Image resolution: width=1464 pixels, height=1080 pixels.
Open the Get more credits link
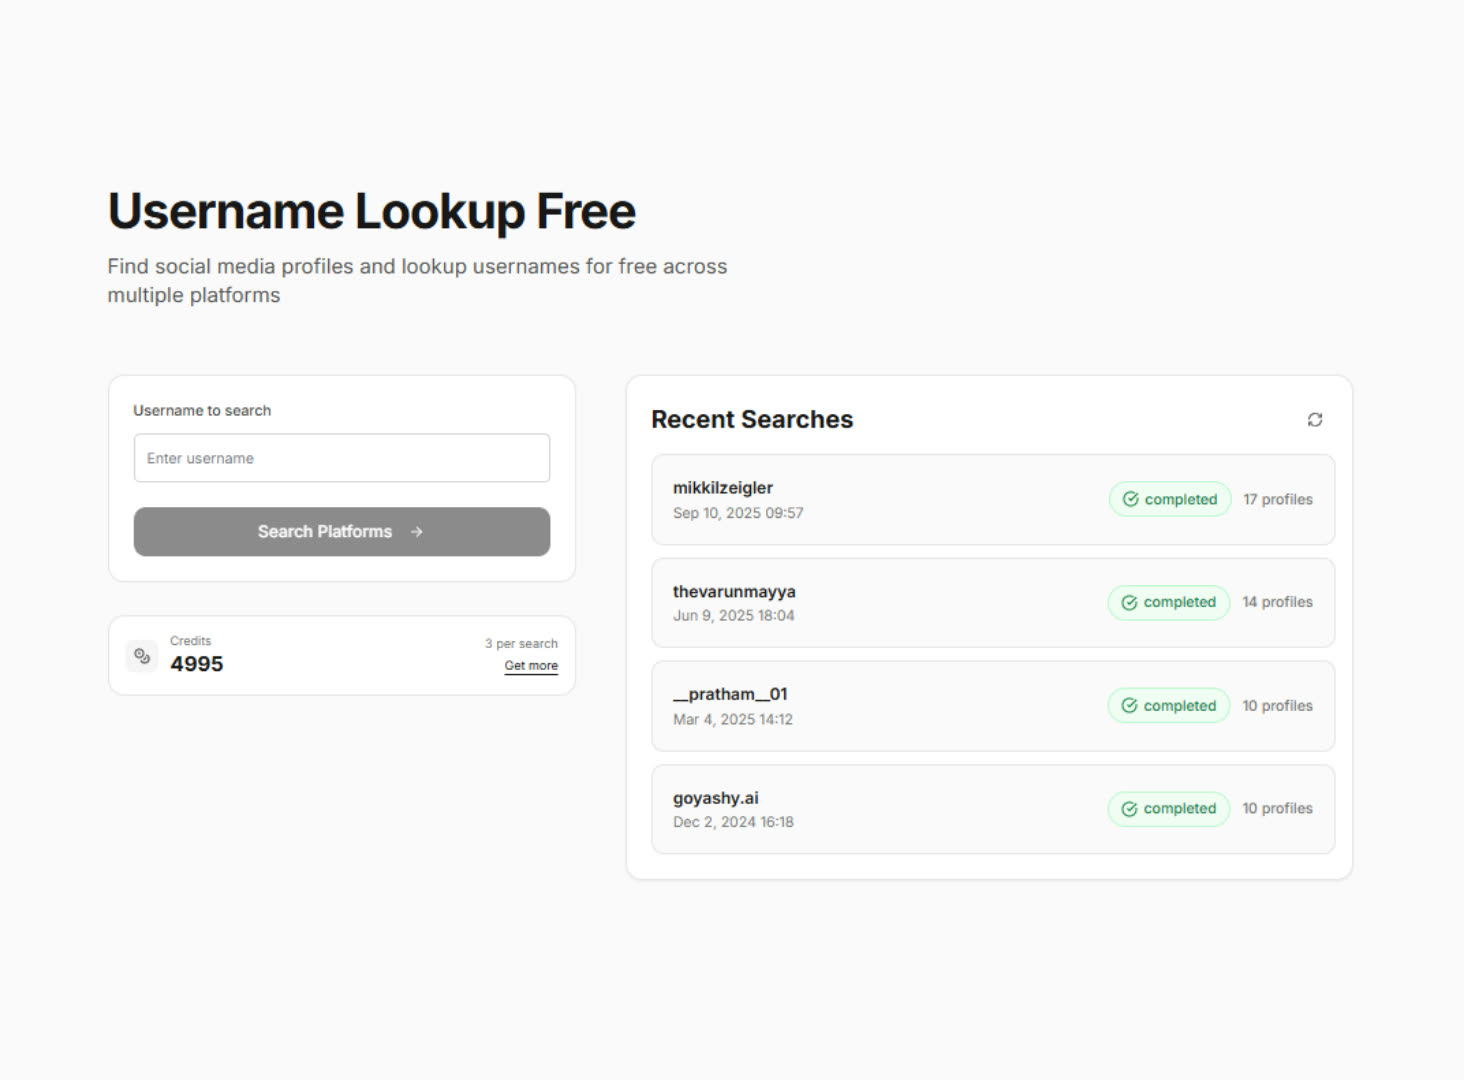[x=531, y=666]
